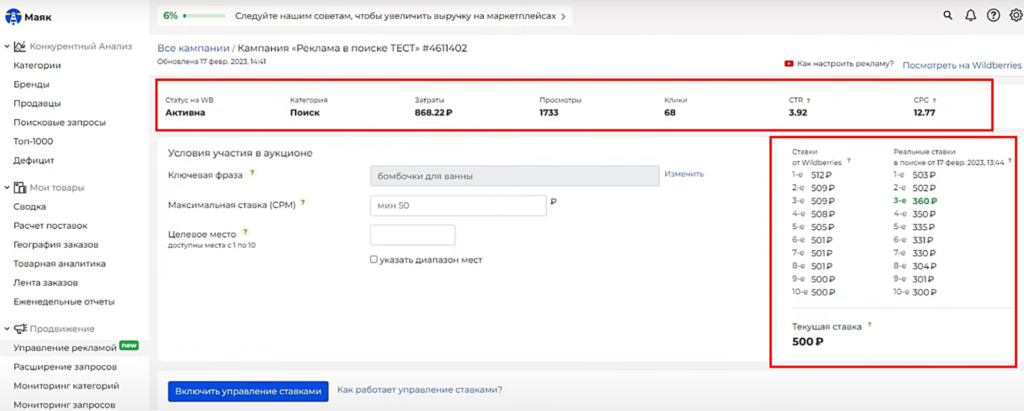Open the help question mark icon
The width and height of the screenshot is (1024, 411).
pyautogui.click(x=993, y=15)
